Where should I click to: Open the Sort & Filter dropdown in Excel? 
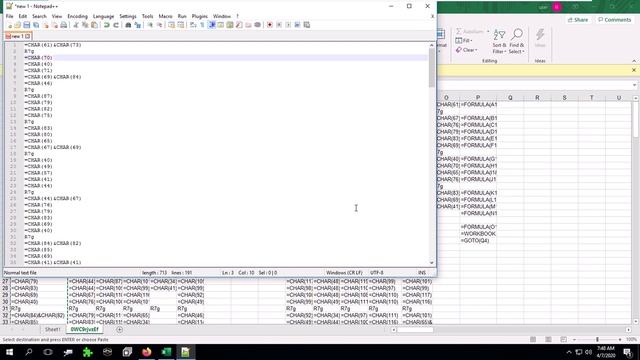tap(499, 41)
